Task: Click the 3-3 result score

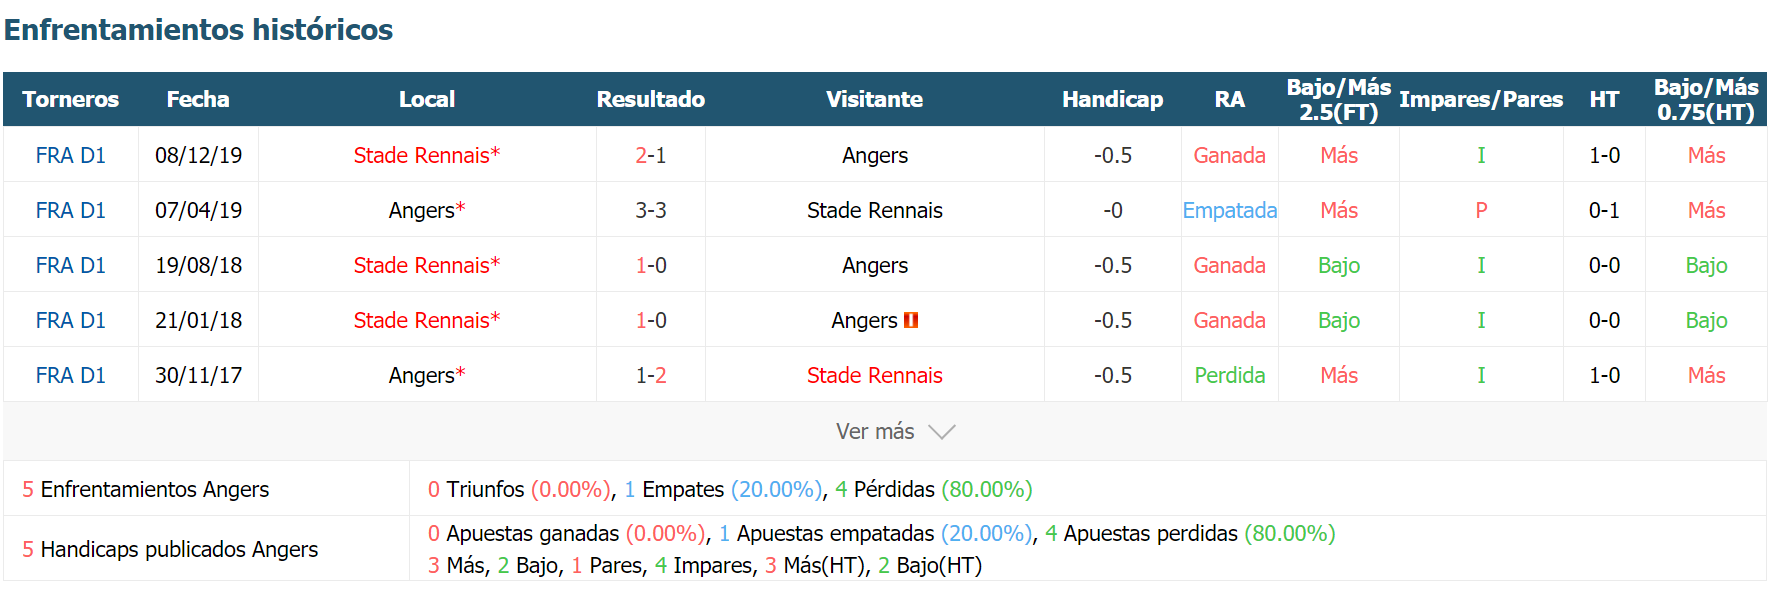Action: tap(651, 210)
